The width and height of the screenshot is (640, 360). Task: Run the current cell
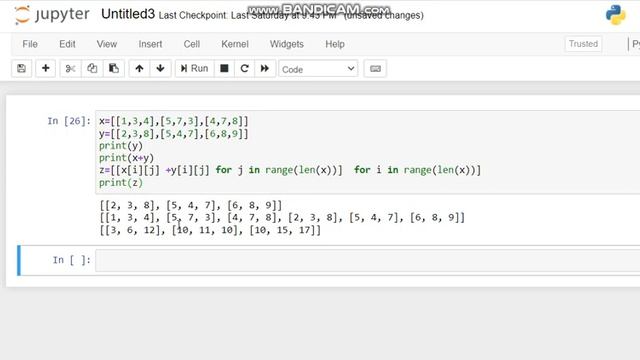click(x=194, y=69)
